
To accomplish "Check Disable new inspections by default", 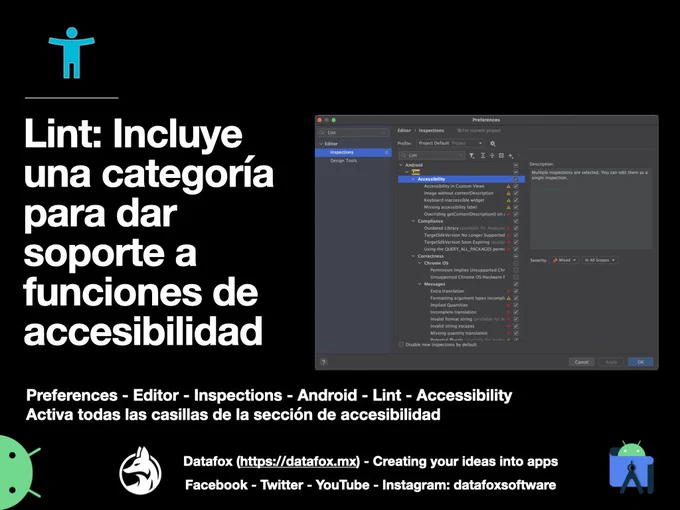I will 401,345.
